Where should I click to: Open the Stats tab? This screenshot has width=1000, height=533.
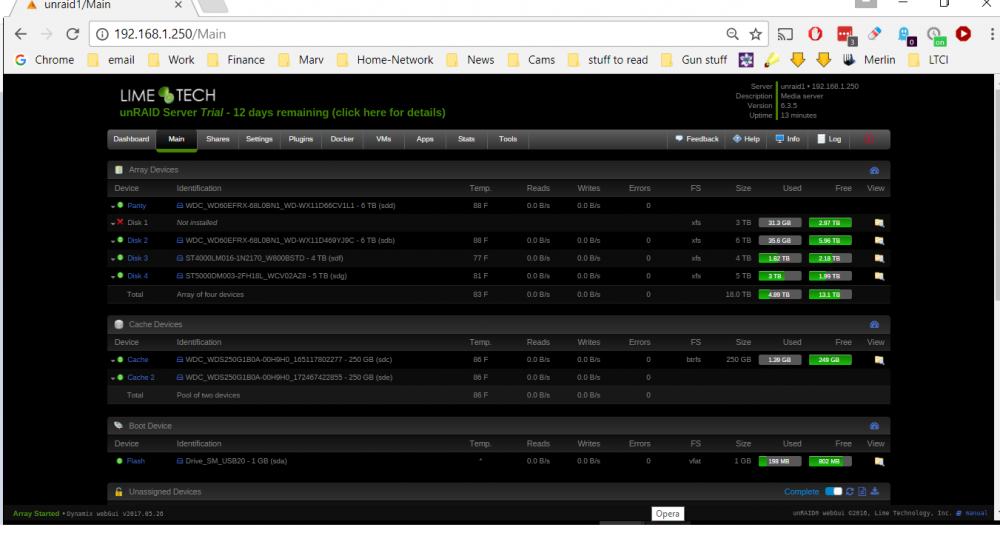pos(466,139)
